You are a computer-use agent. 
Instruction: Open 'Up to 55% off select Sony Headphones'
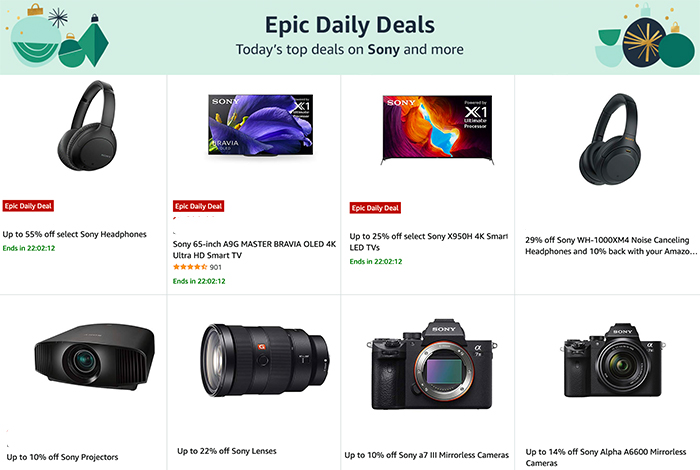pyautogui.click(x=75, y=234)
